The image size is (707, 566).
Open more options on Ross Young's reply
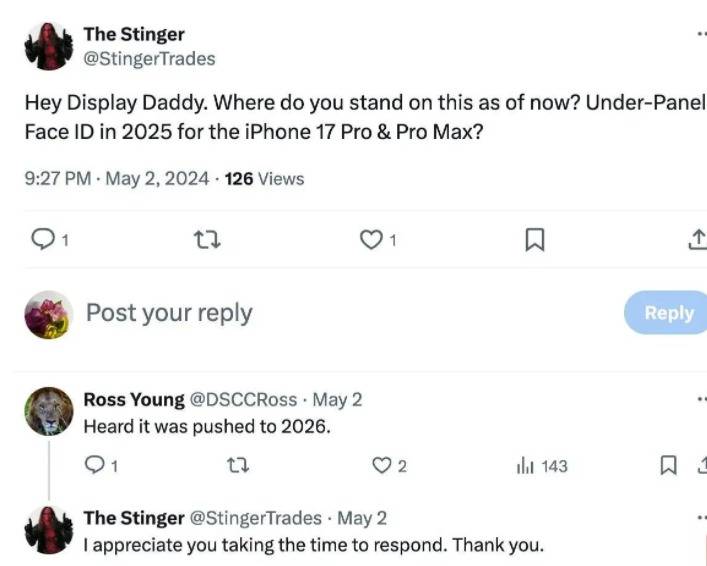tap(700, 399)
